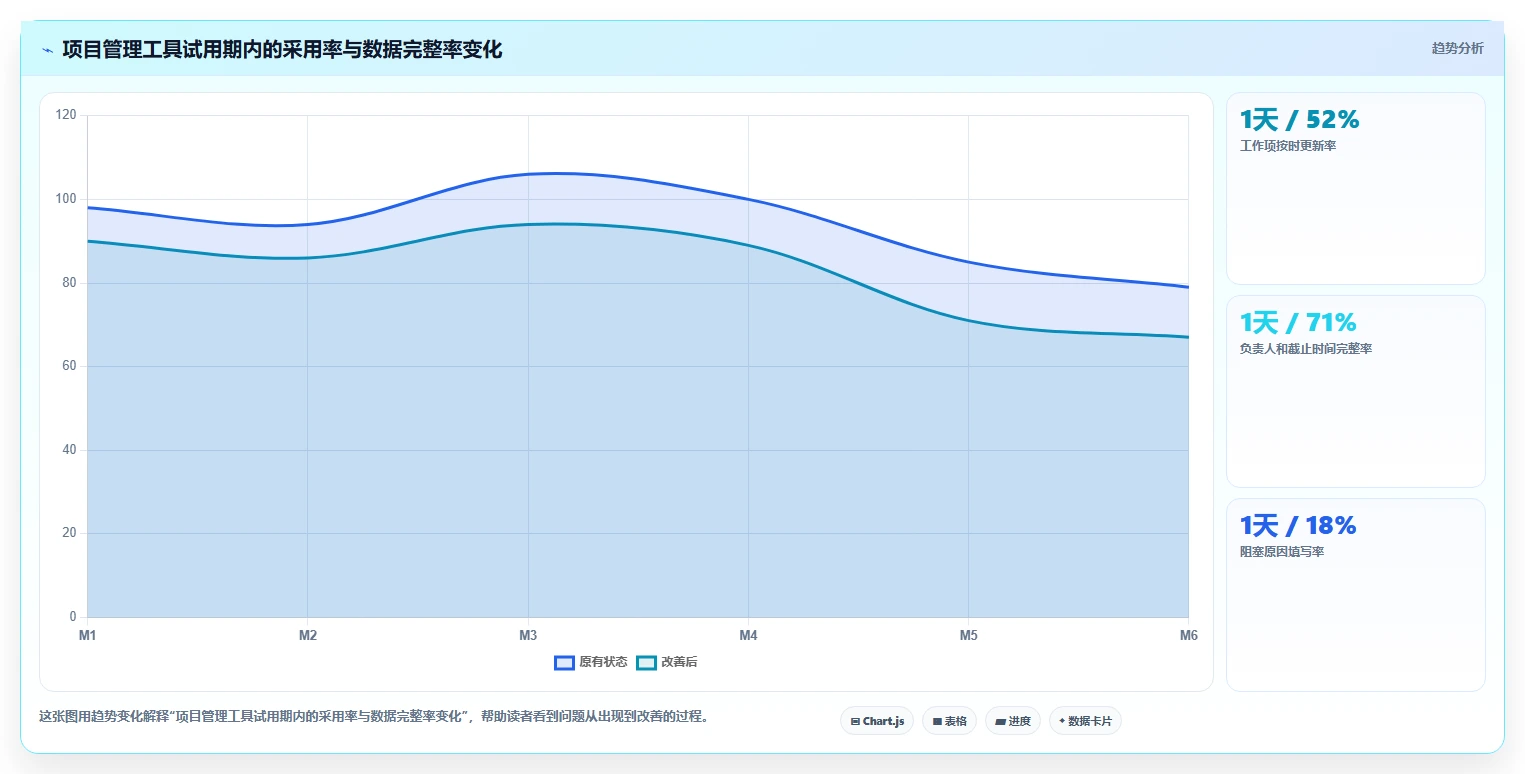
Task: Click the 20 y-axis value
Action: click(x=69, y=533)
